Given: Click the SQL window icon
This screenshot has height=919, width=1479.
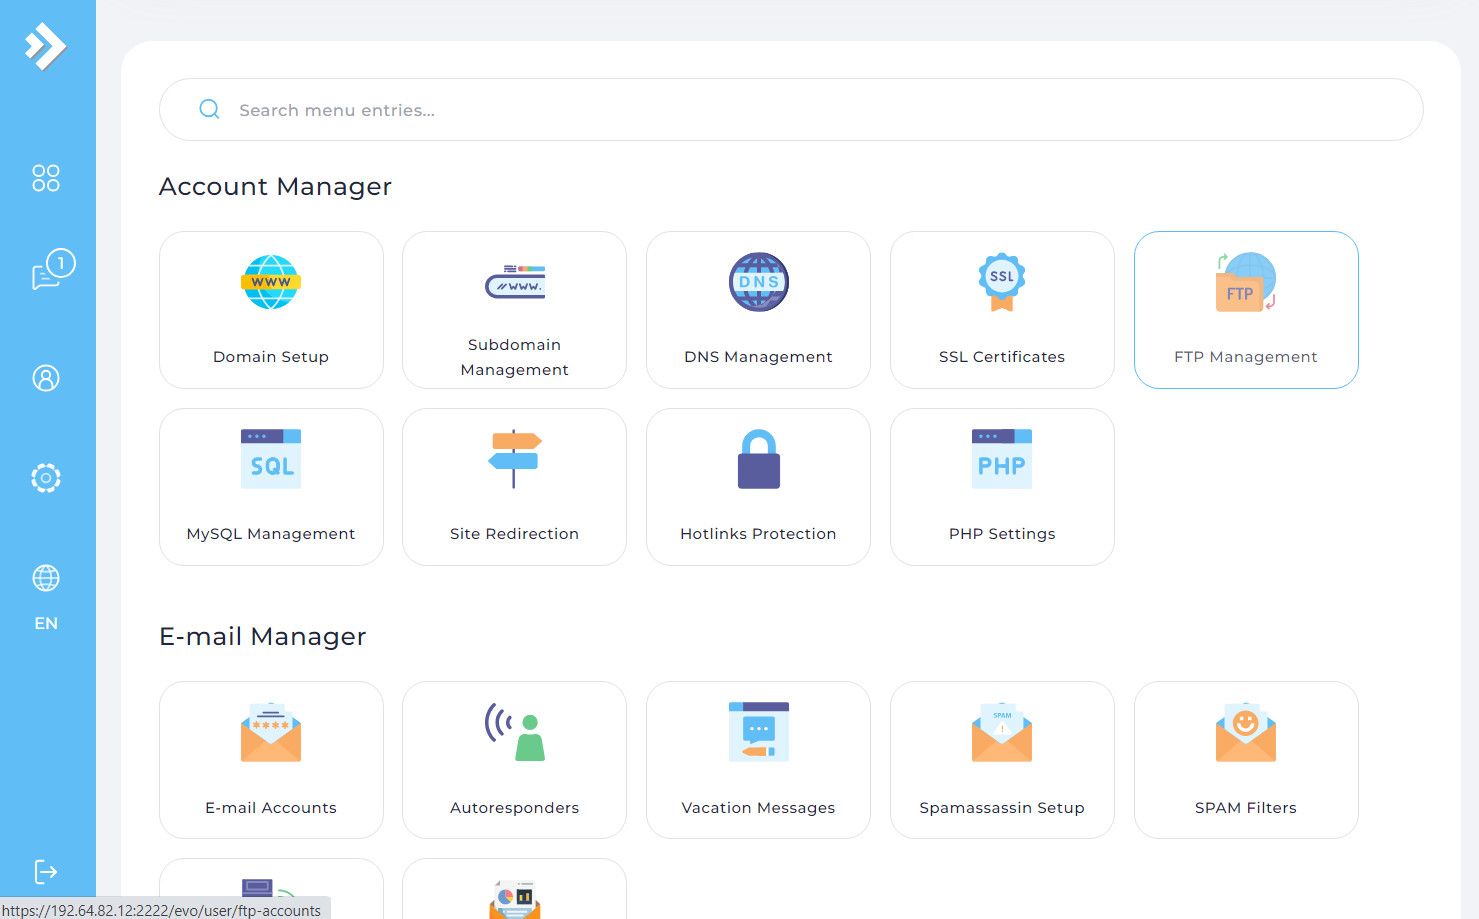Looking at the screenshot, I should pos(271,459).
